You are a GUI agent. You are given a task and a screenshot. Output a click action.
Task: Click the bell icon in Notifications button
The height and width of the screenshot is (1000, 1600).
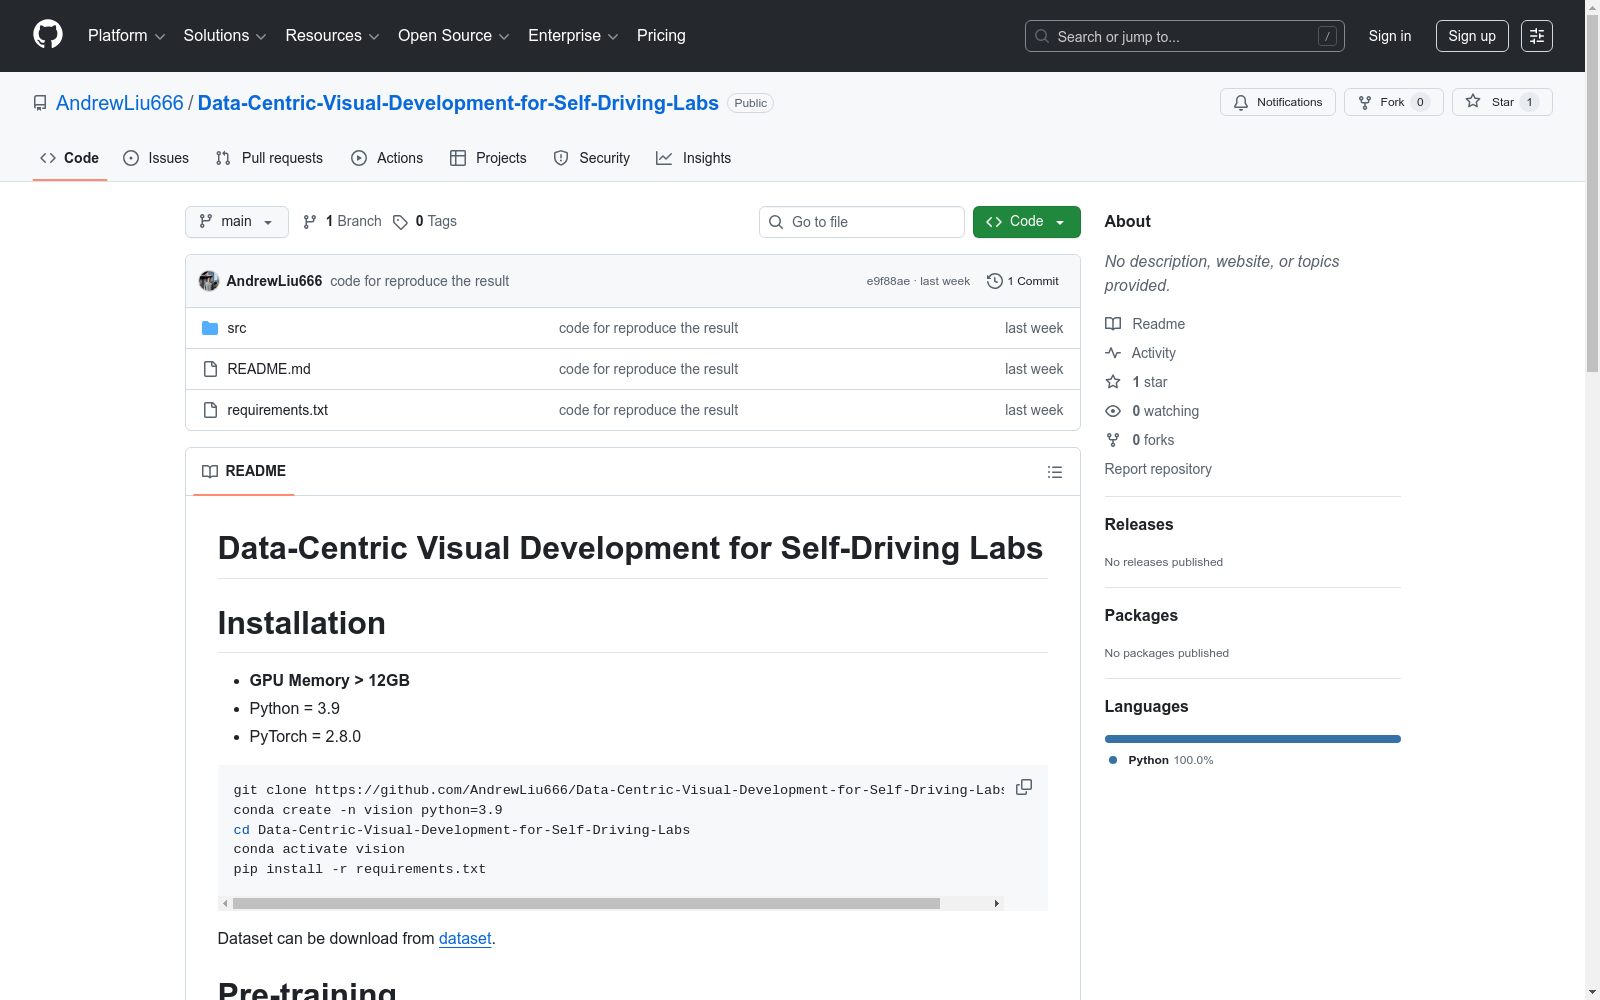point(1241,102)
